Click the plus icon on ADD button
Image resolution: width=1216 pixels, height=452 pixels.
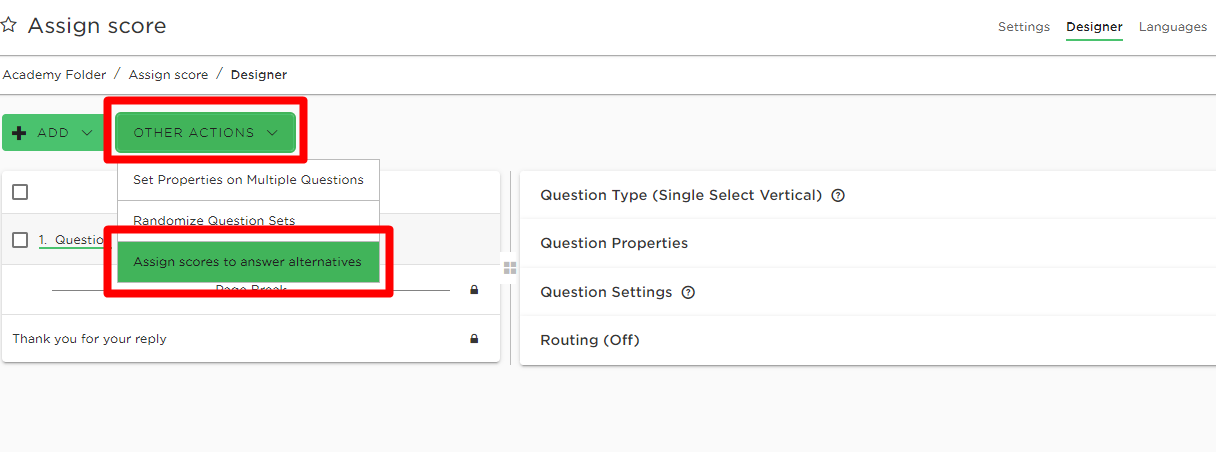pyautogui.click(x=19, y=133)
